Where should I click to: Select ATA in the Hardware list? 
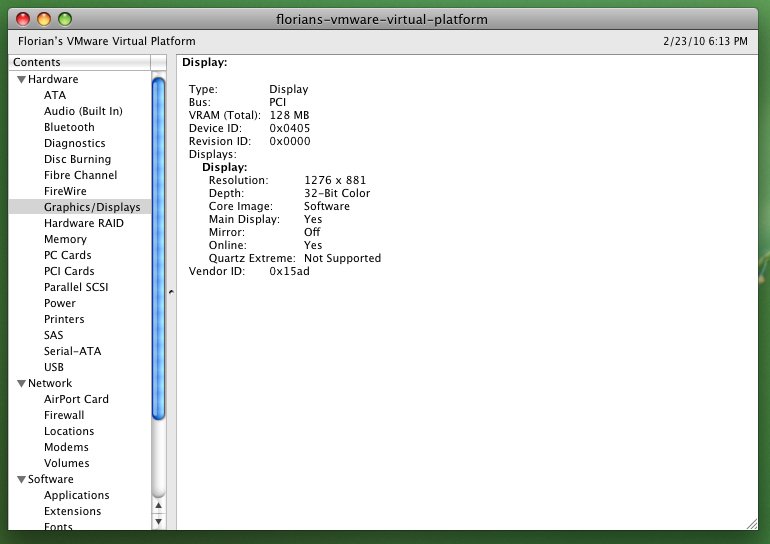coord(55,96)
